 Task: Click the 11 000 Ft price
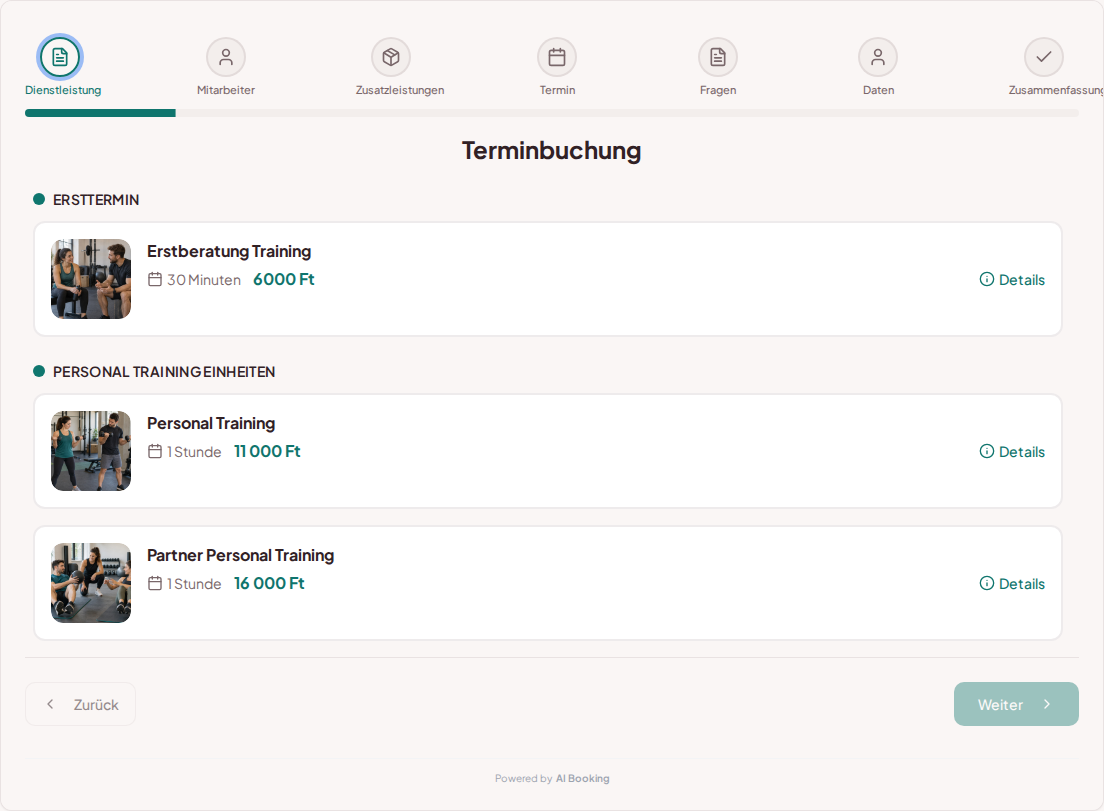point(268,451)
